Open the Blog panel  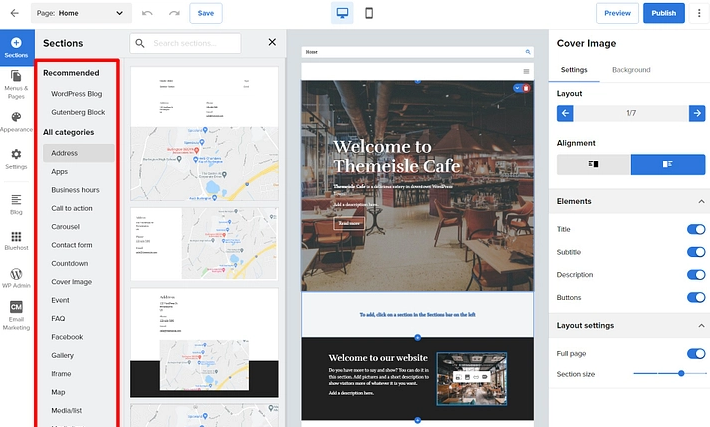pyautogui.click(x=16, y=204)
